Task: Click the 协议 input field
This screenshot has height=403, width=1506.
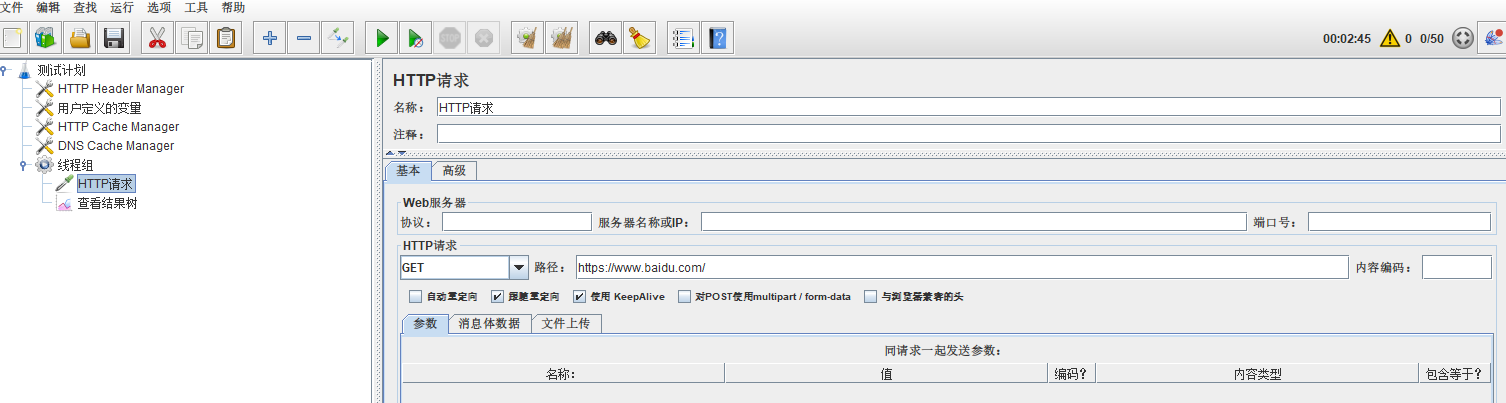Action: click(516, 222)
